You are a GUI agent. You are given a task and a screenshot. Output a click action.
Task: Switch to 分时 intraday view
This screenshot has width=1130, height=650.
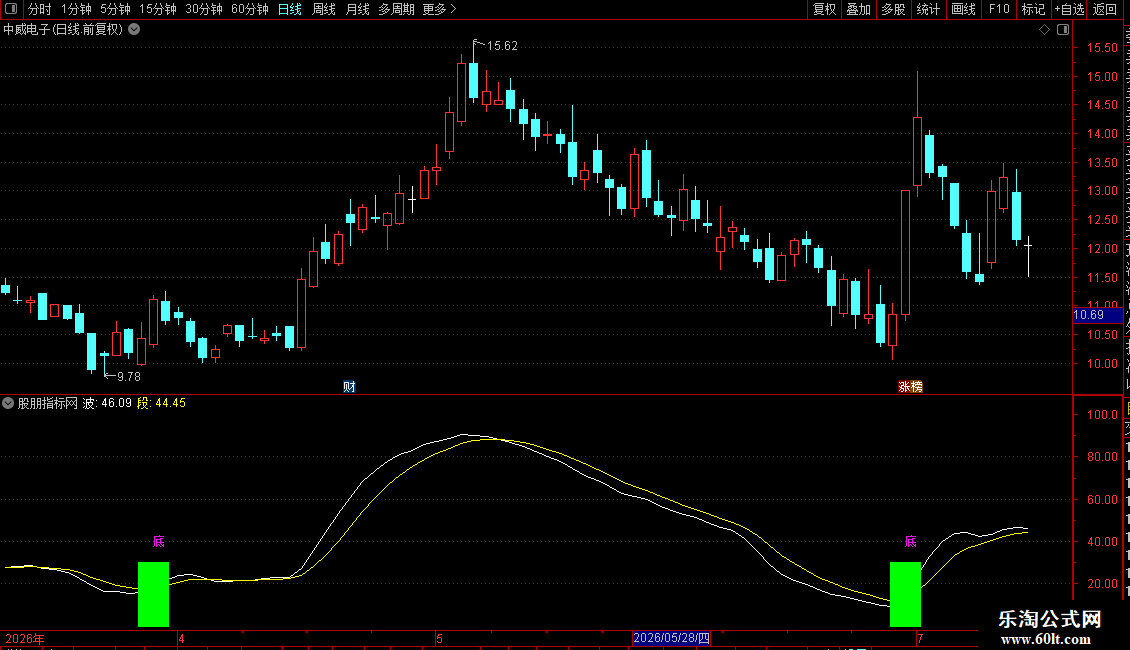coord(40,9)
